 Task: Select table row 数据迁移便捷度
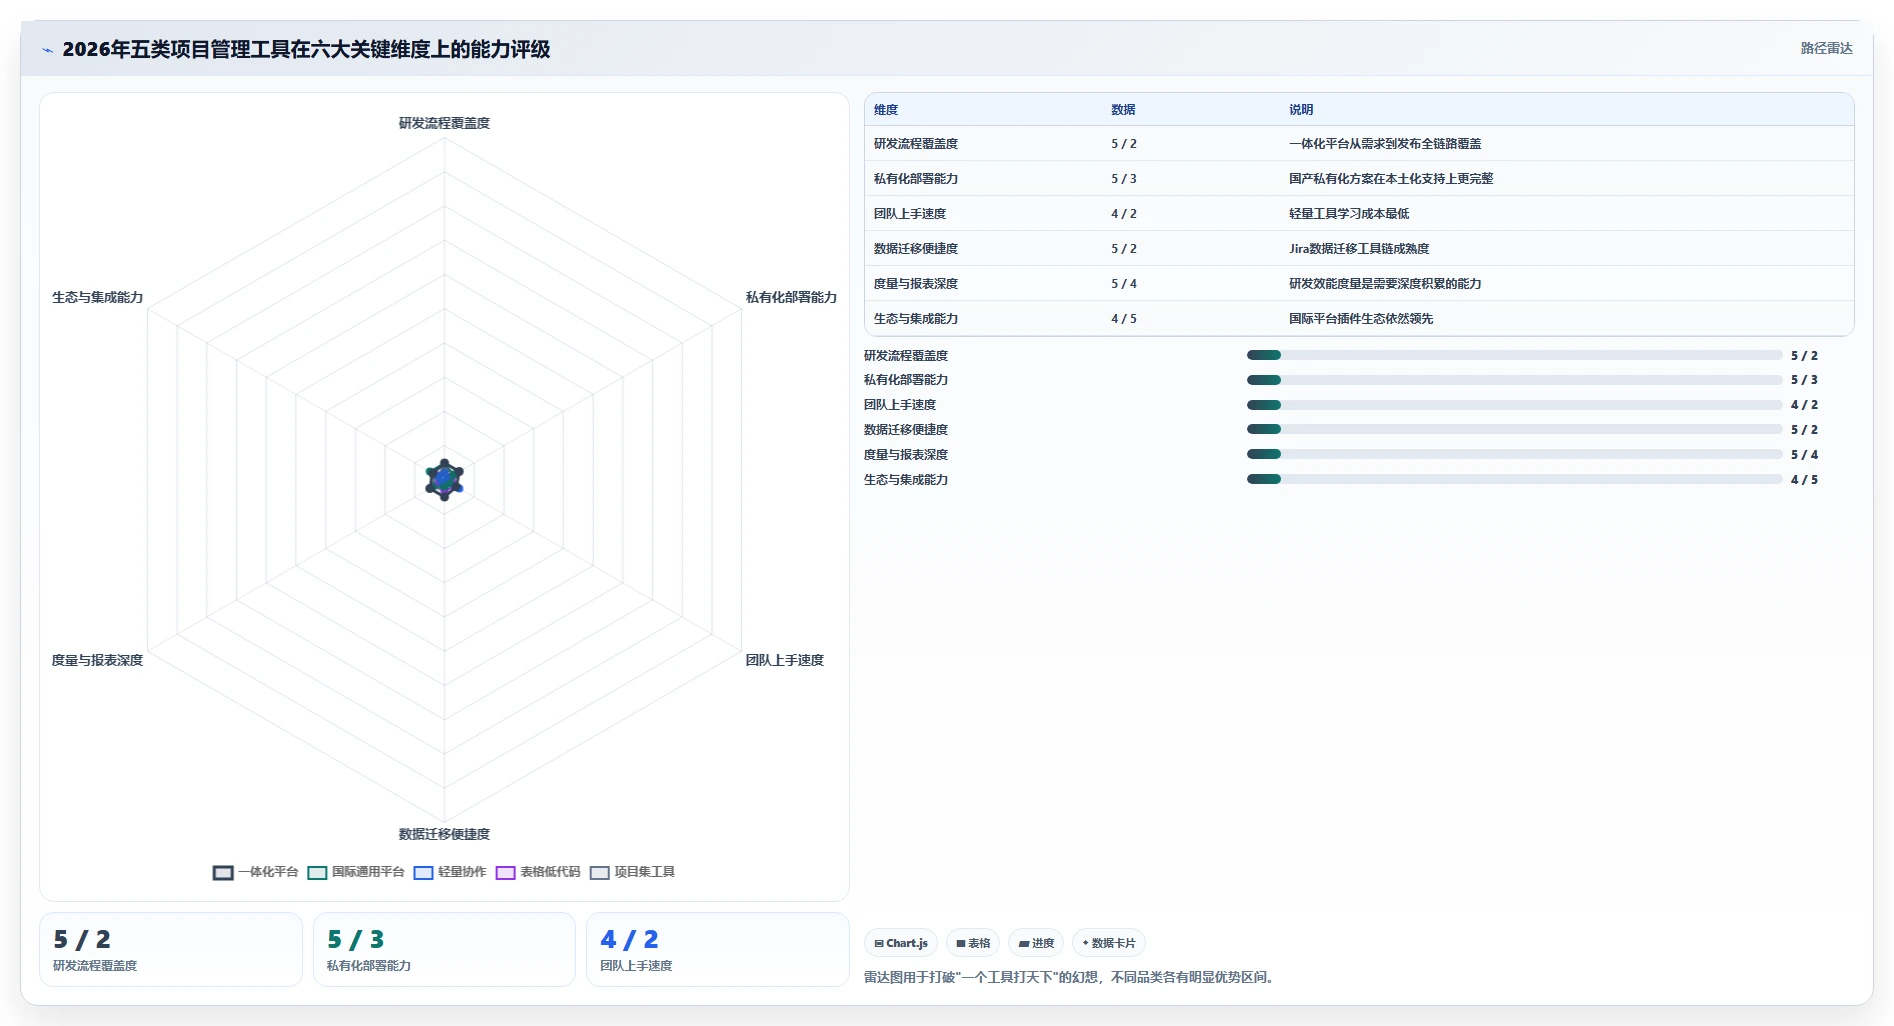click(x=1359, y=249)
